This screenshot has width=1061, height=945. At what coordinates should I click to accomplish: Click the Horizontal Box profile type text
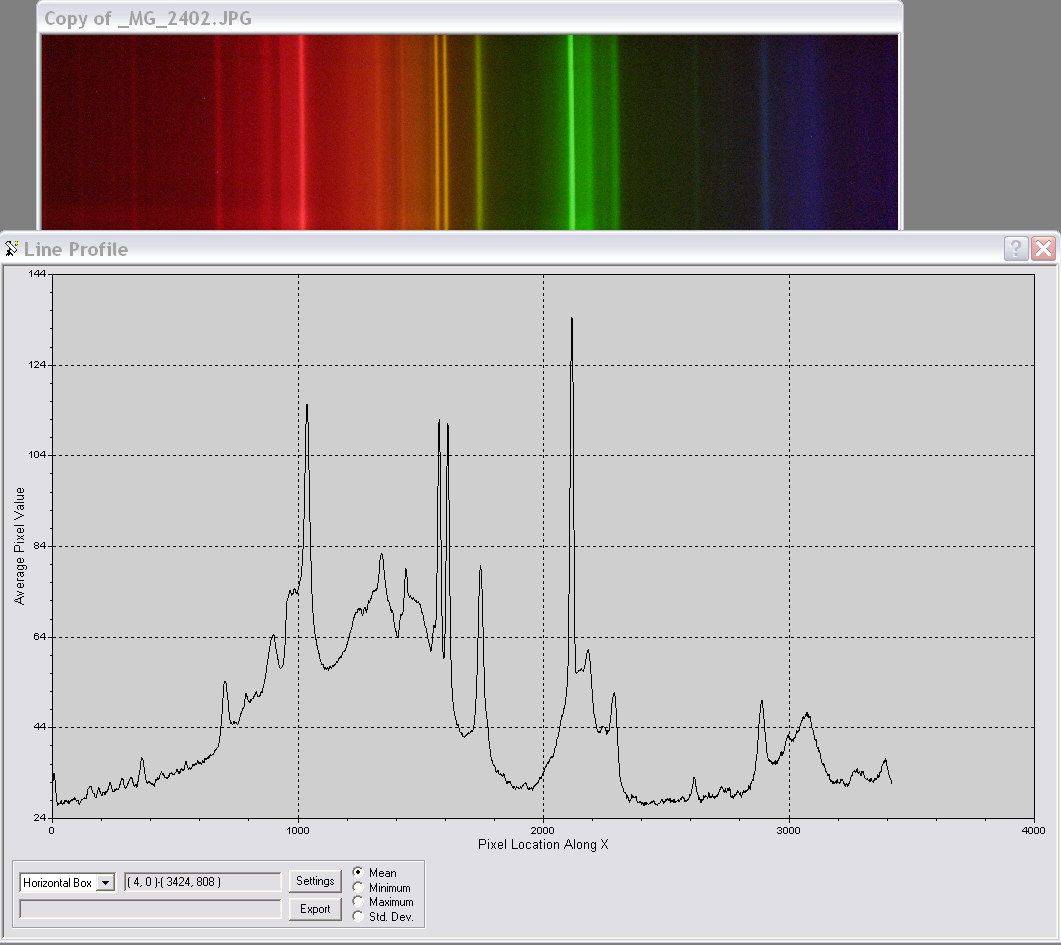tap(58, 883)
